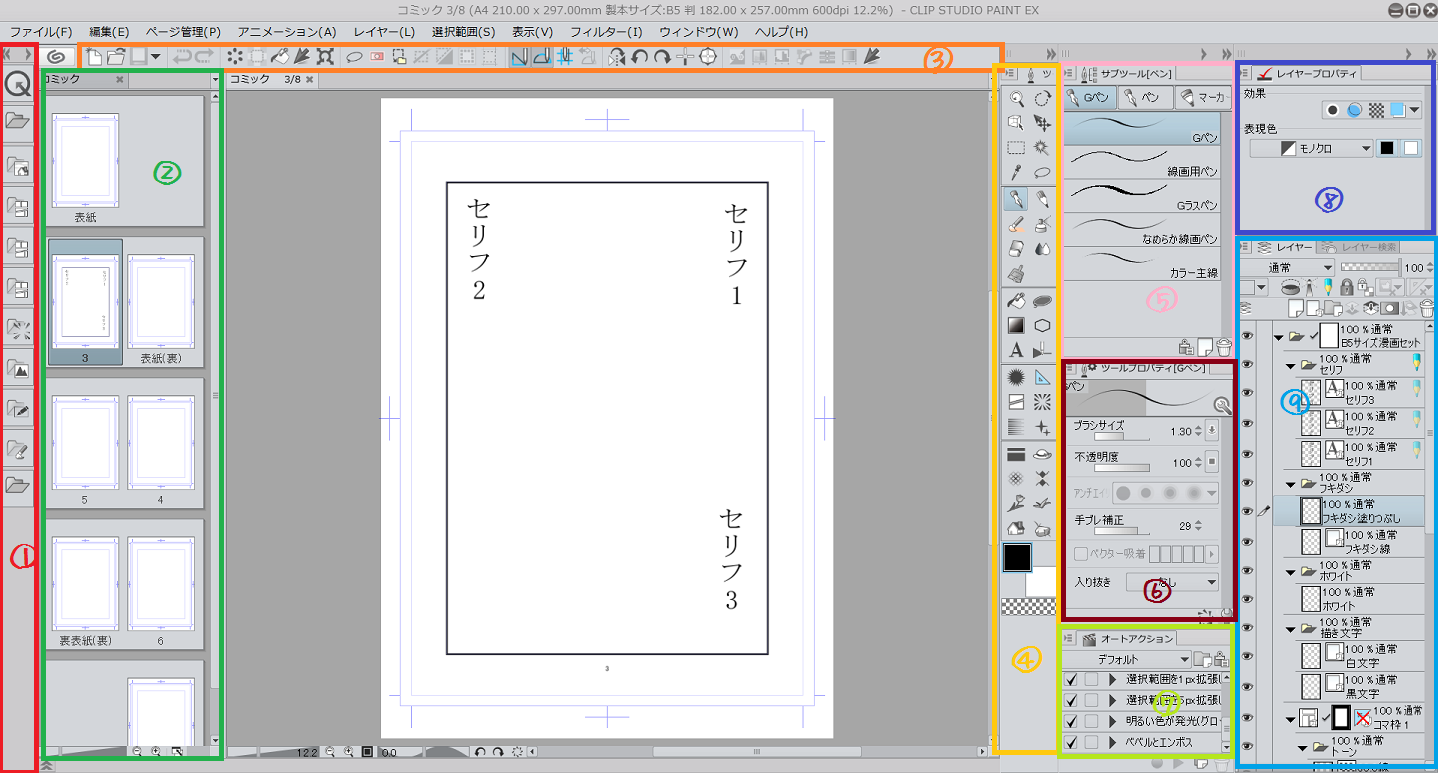Select the G-pen (Pen) tool in toolbox
The width and height of the screenshot is (1438, 773).
1016,199
